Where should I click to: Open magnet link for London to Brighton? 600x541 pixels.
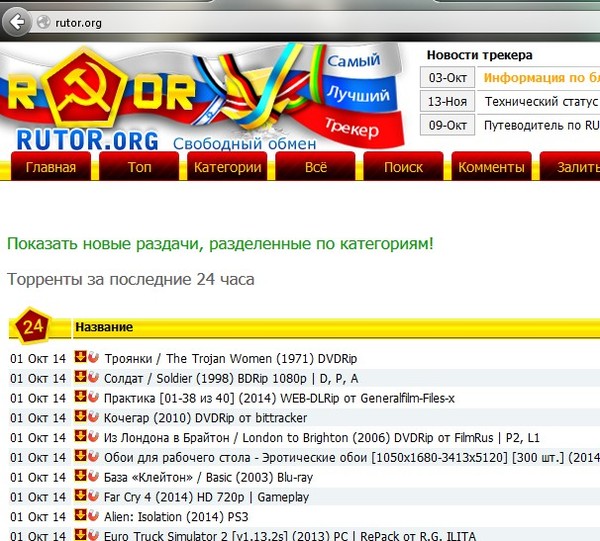93,437
